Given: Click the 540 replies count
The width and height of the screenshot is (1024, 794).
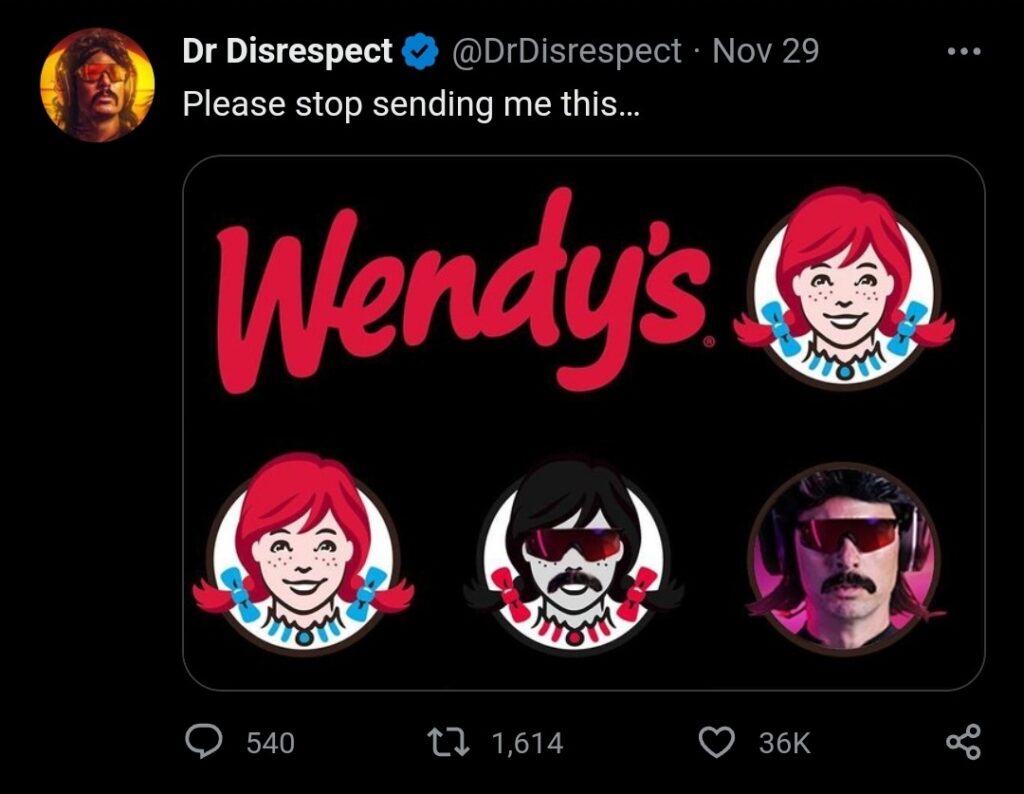Looking at the screenshot, I should [270, 743].
